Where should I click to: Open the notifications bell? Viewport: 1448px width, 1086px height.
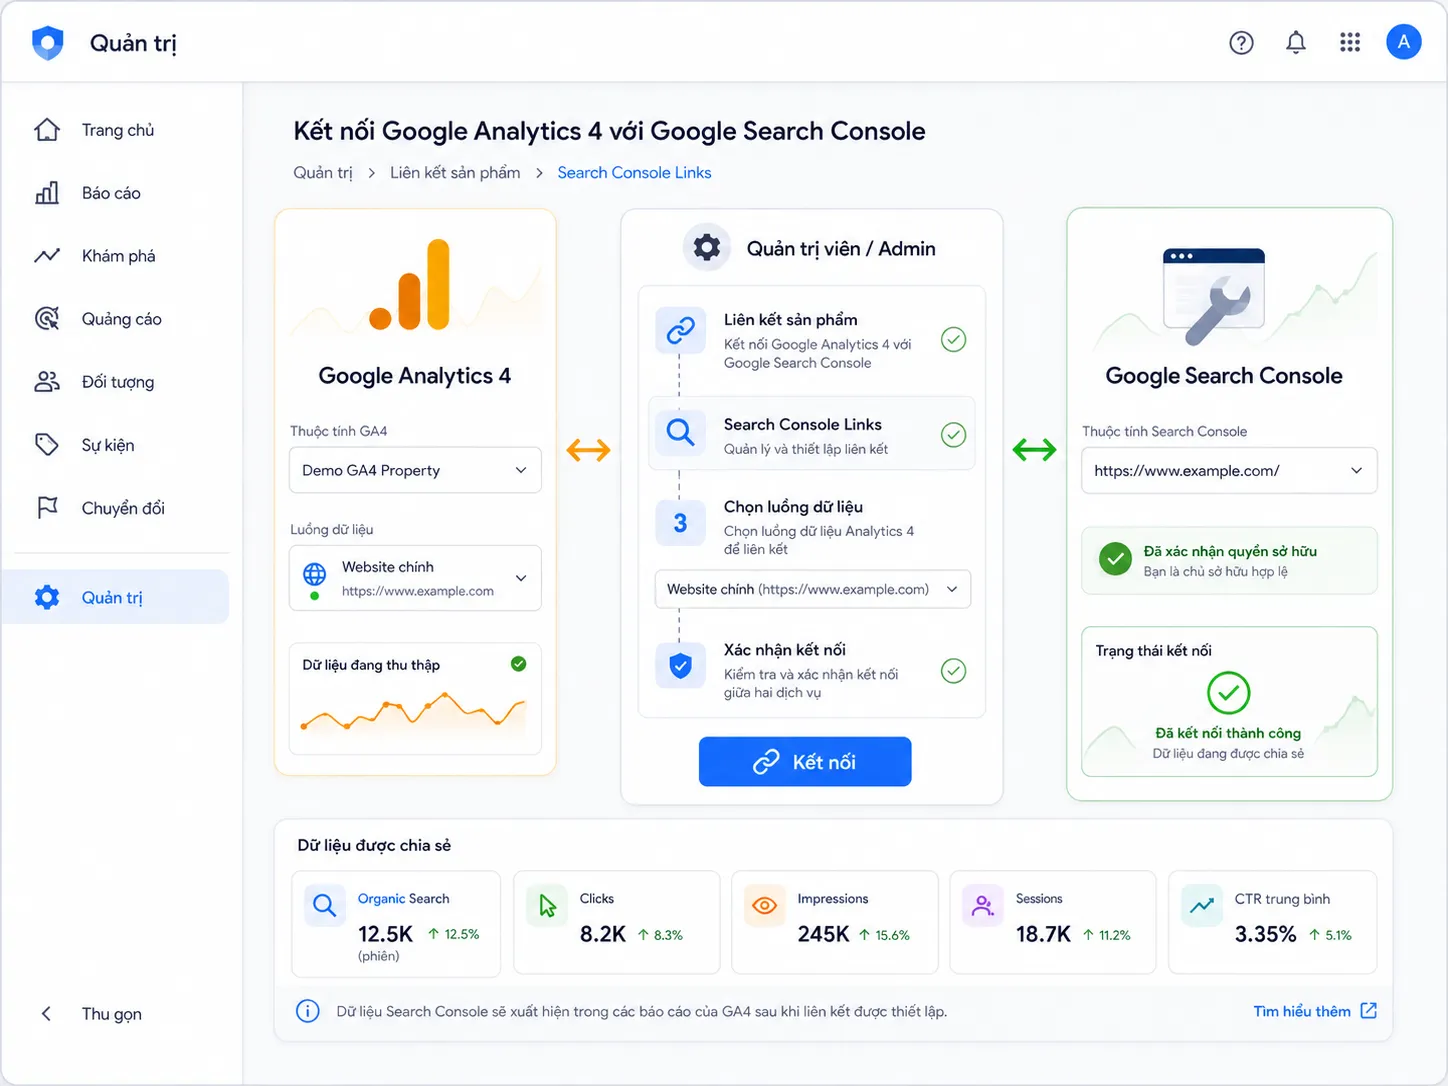point(1296,42)
